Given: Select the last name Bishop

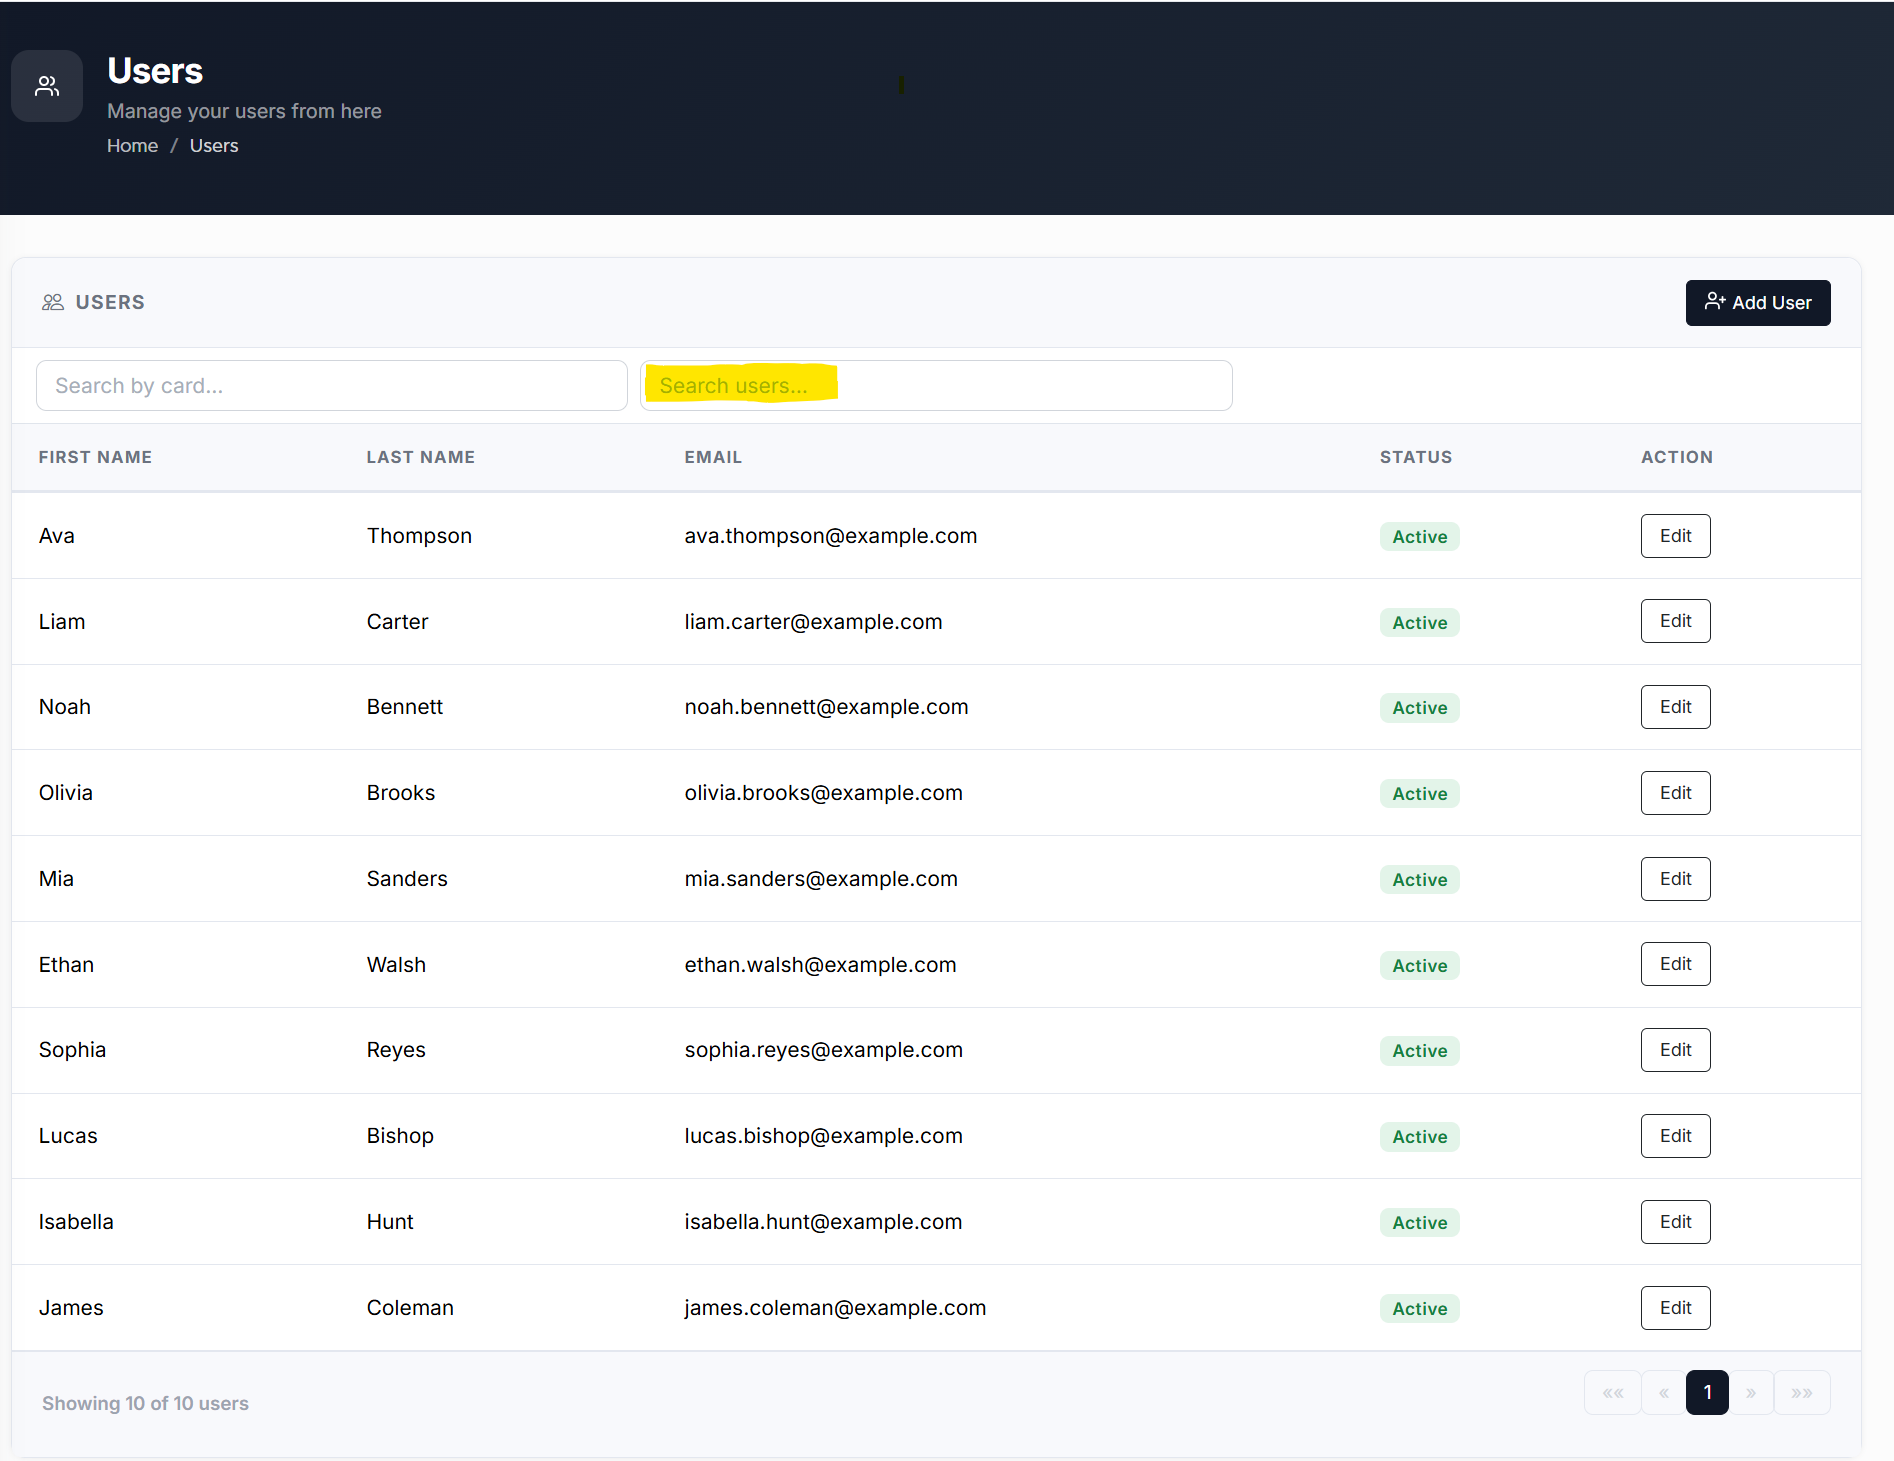Looking at the screenshot, I should (x=400, y=1136).
